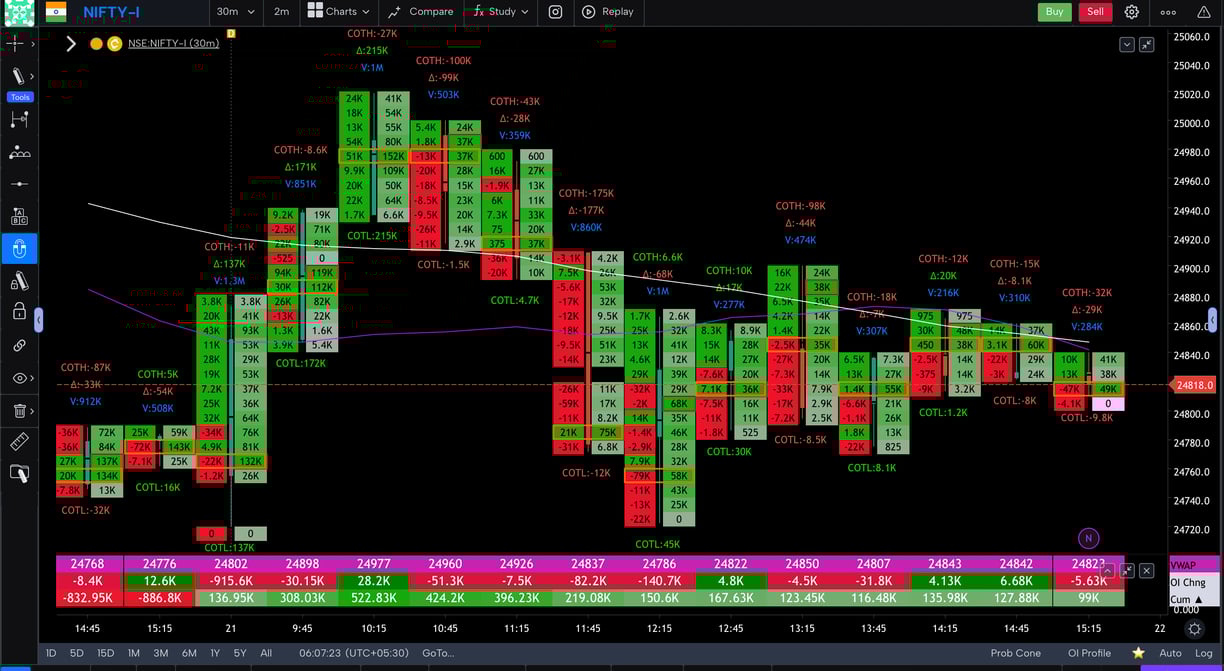This screenshot has height=671, width=1224.
Task: Move the lower pane up arrow
Action: 1108,570
